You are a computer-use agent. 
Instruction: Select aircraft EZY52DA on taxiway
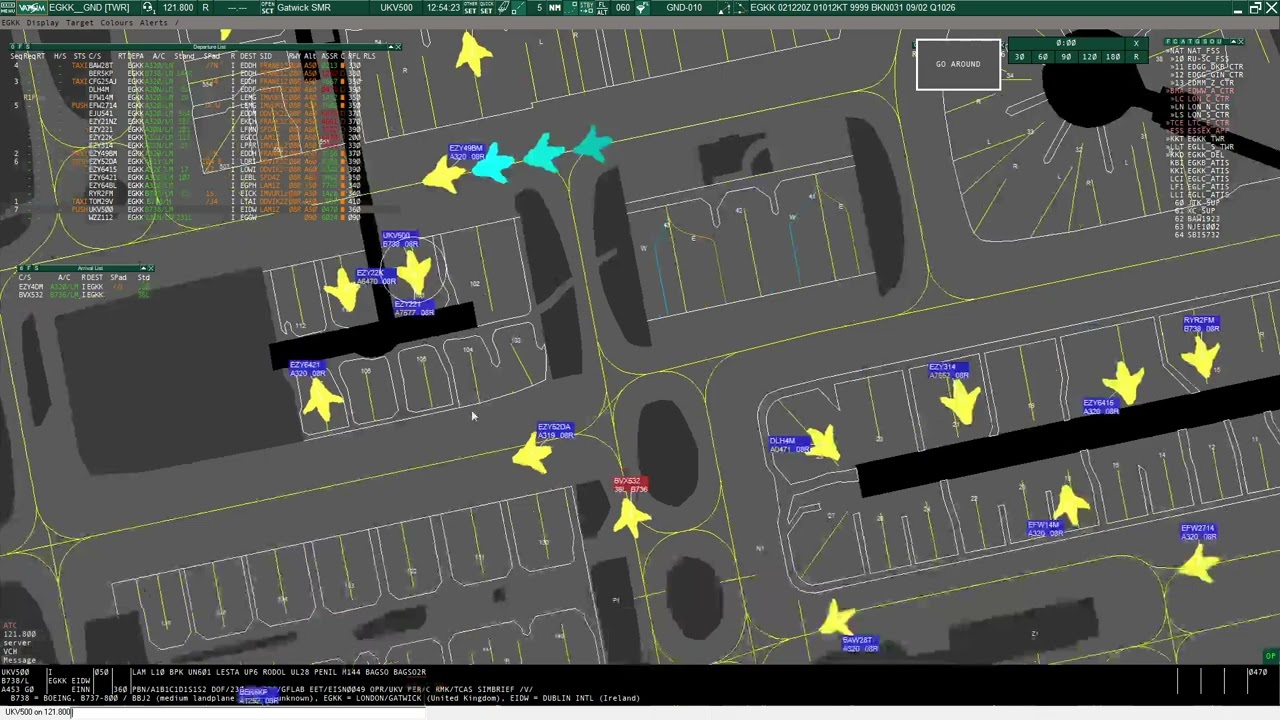click(533, 456)
